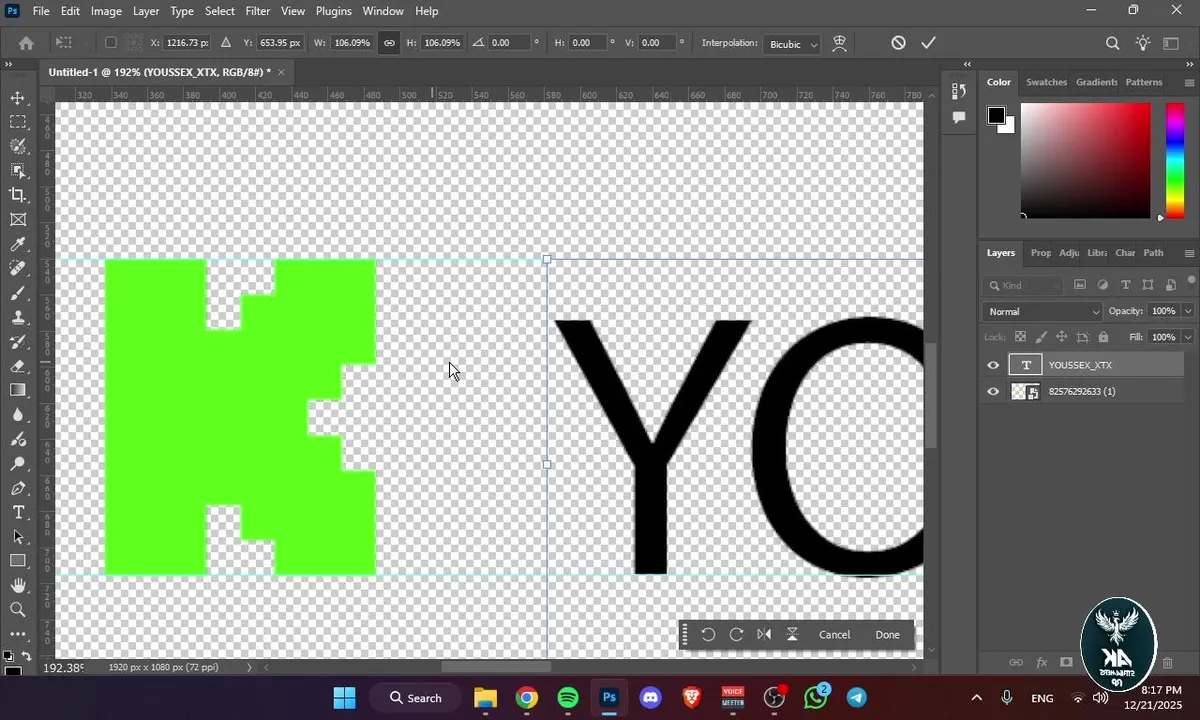The image size is (1200, 720).
Task: Select the Horizontal Type tool
Action: tap(18, 512)
